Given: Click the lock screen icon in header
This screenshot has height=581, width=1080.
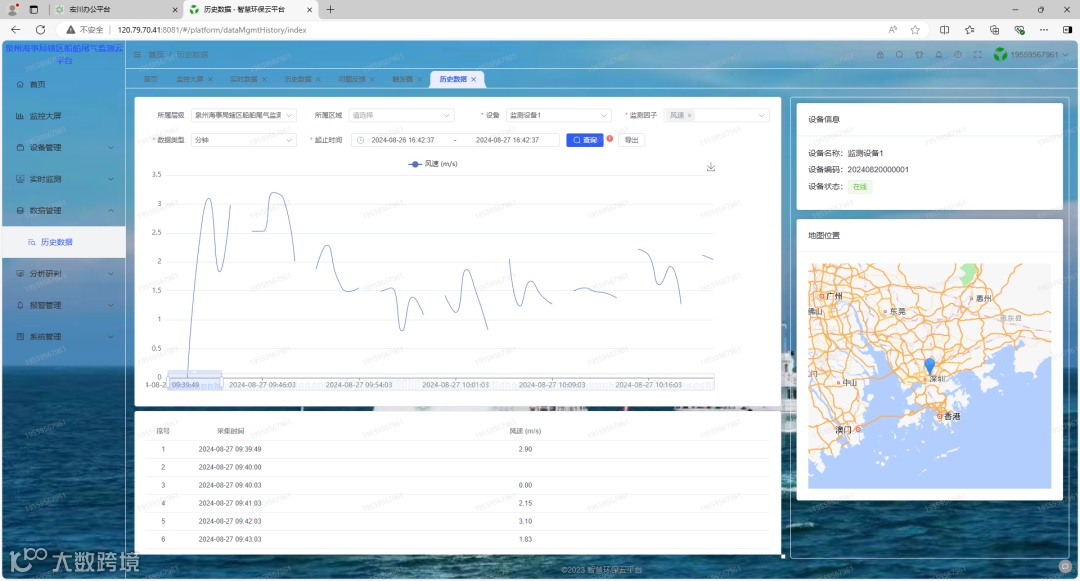Looking at the screenshot, I should pos(880,54).
